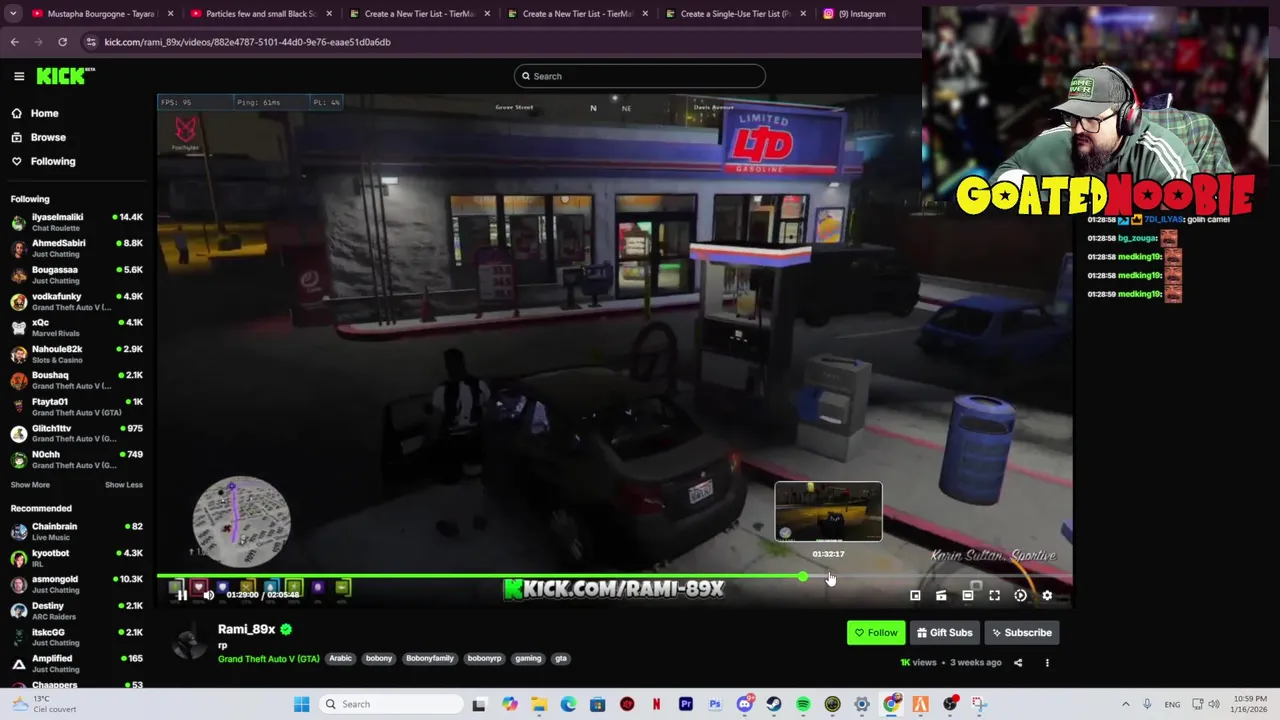Reload the page in browser
The width and height of the screenshot is (1280, 720).
pos(62,42)
